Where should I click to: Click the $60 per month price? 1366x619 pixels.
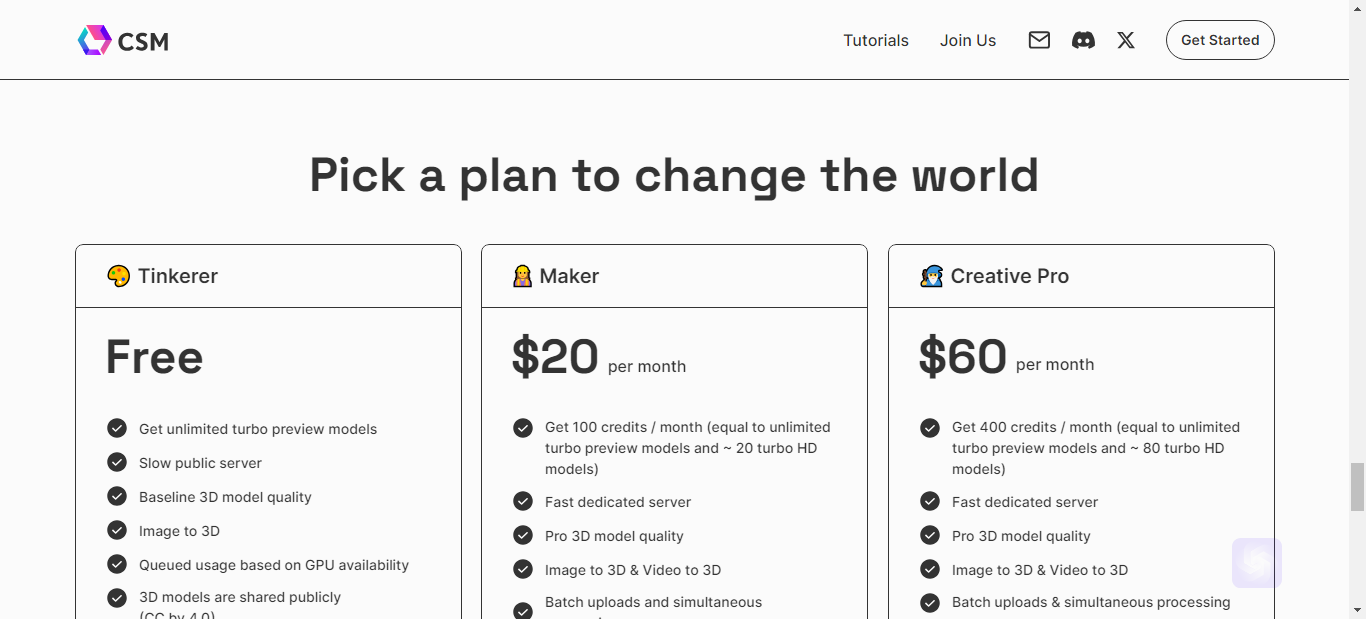click(1006, 357)
